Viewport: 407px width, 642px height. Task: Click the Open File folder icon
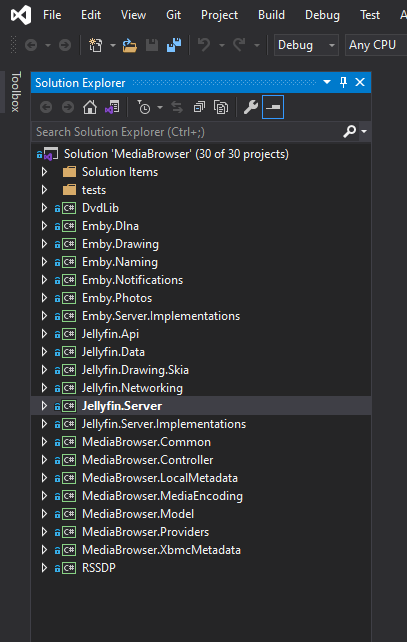(x=129, y=45)
